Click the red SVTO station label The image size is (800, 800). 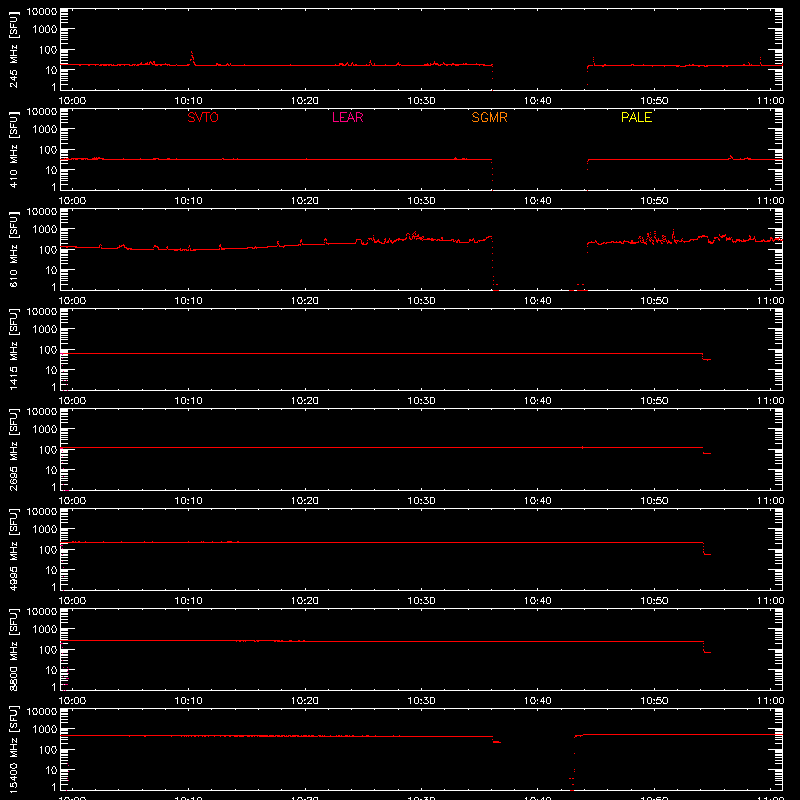203,117
